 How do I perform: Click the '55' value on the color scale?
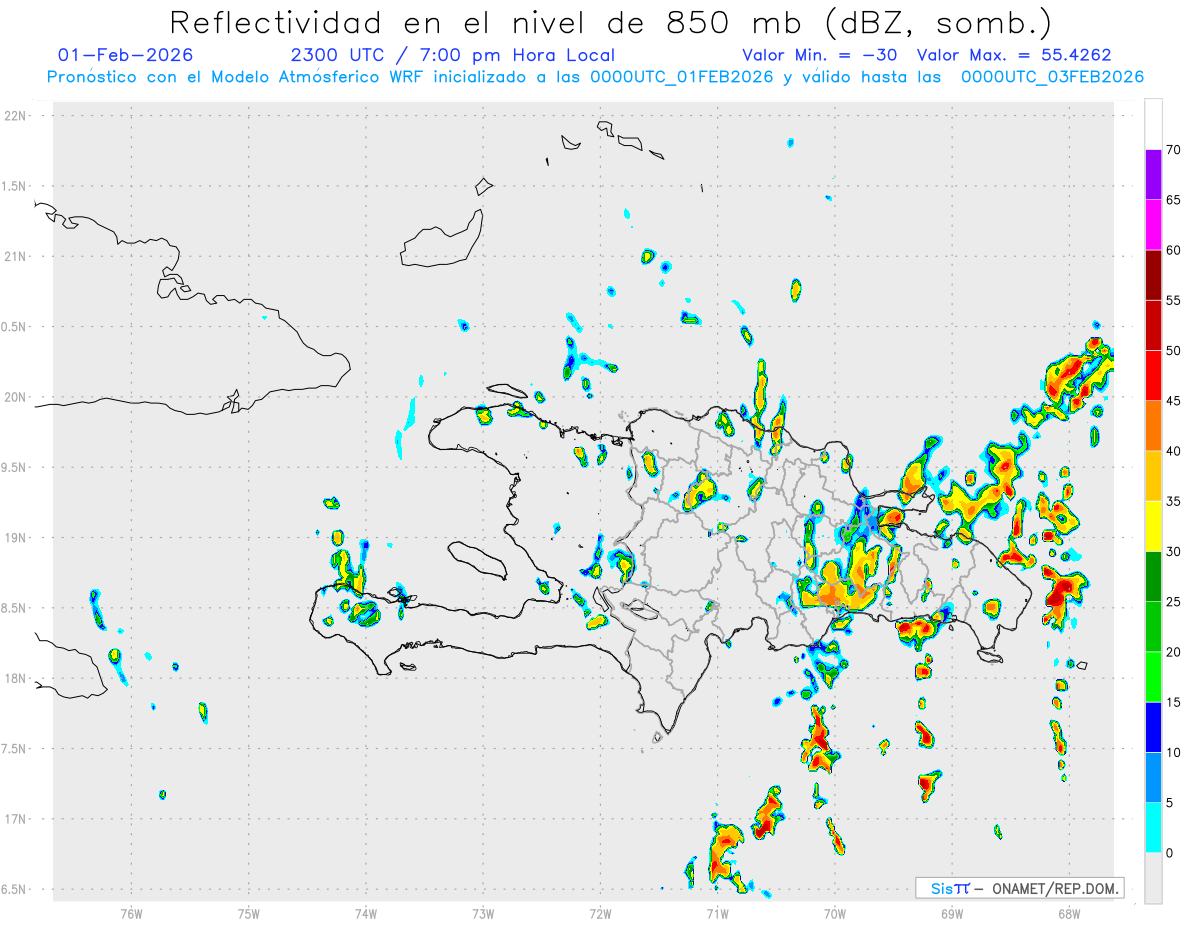click(1174, 300)
